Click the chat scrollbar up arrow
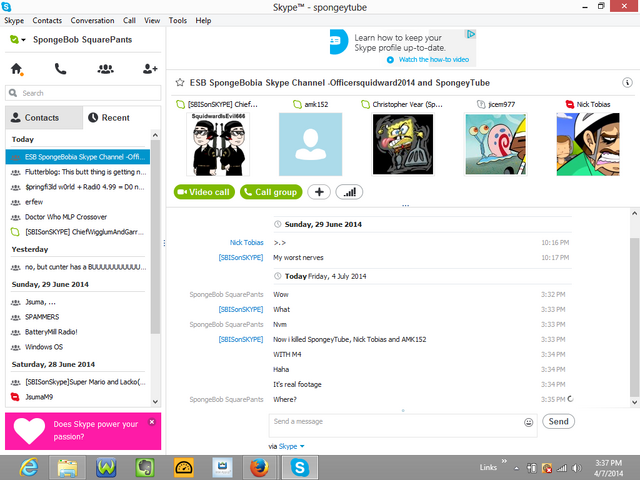The image size is (640, 480). click(634, 213)
